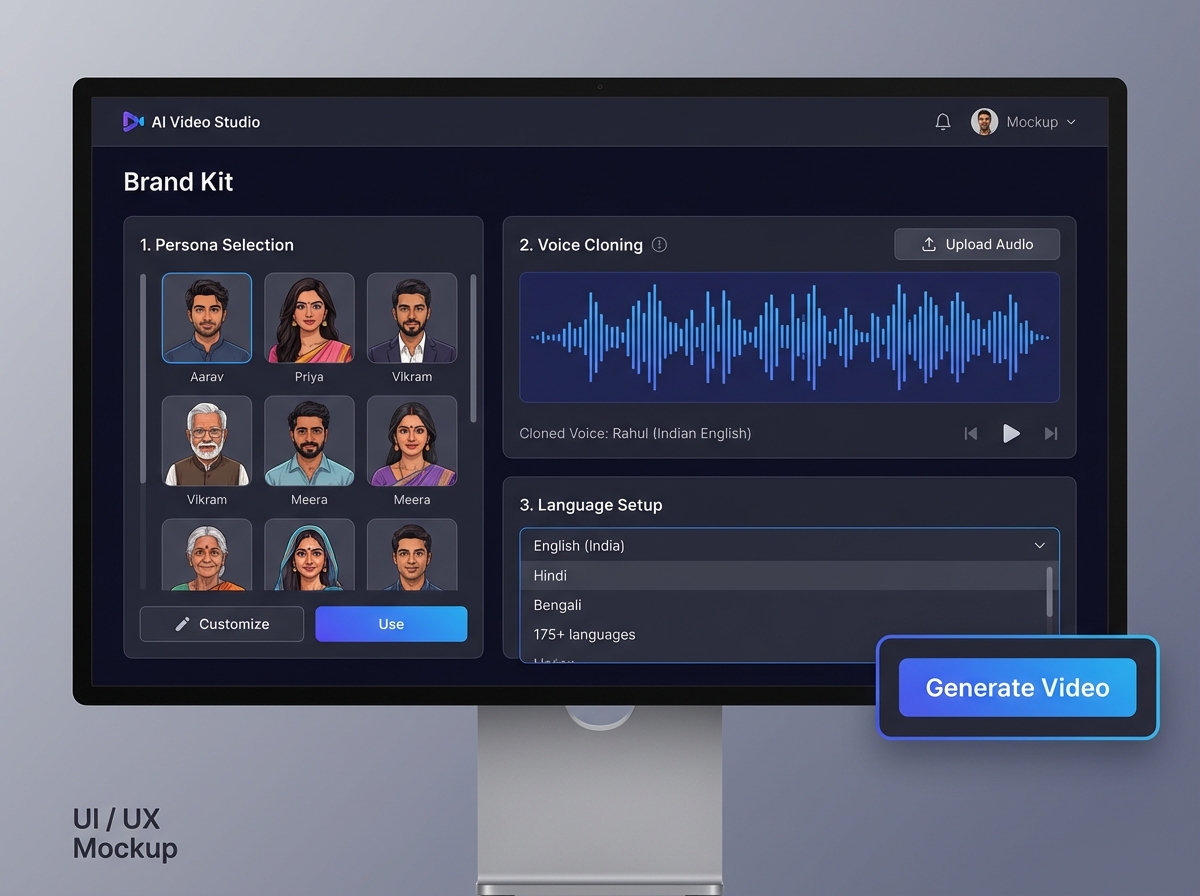
Task: Skip to previous in voice playback
Action: point(970,433)
